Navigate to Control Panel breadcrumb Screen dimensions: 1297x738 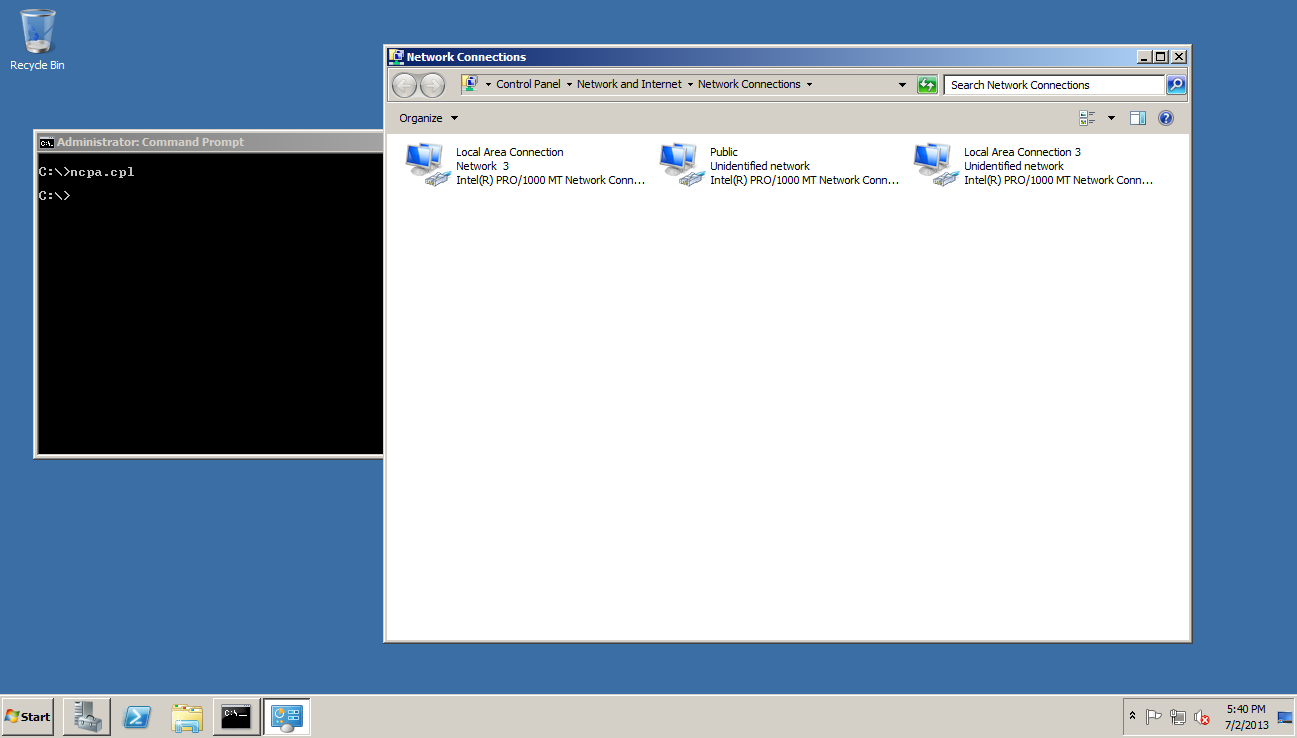pyautogui.click(x=528, y=85)
